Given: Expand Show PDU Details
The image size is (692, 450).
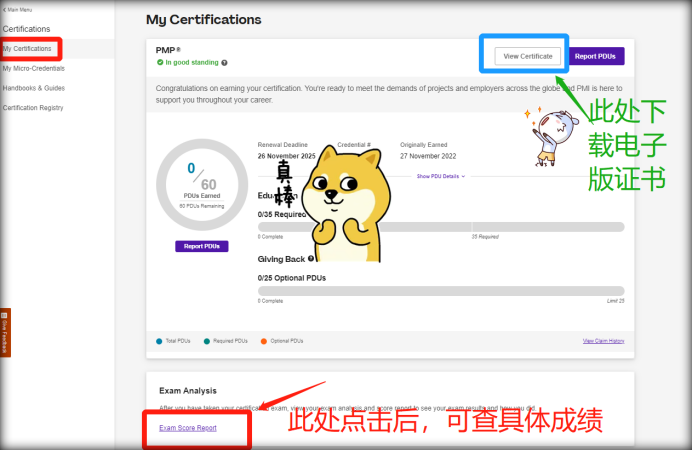Looking at the screenshot, I should [x=441, y=176].
